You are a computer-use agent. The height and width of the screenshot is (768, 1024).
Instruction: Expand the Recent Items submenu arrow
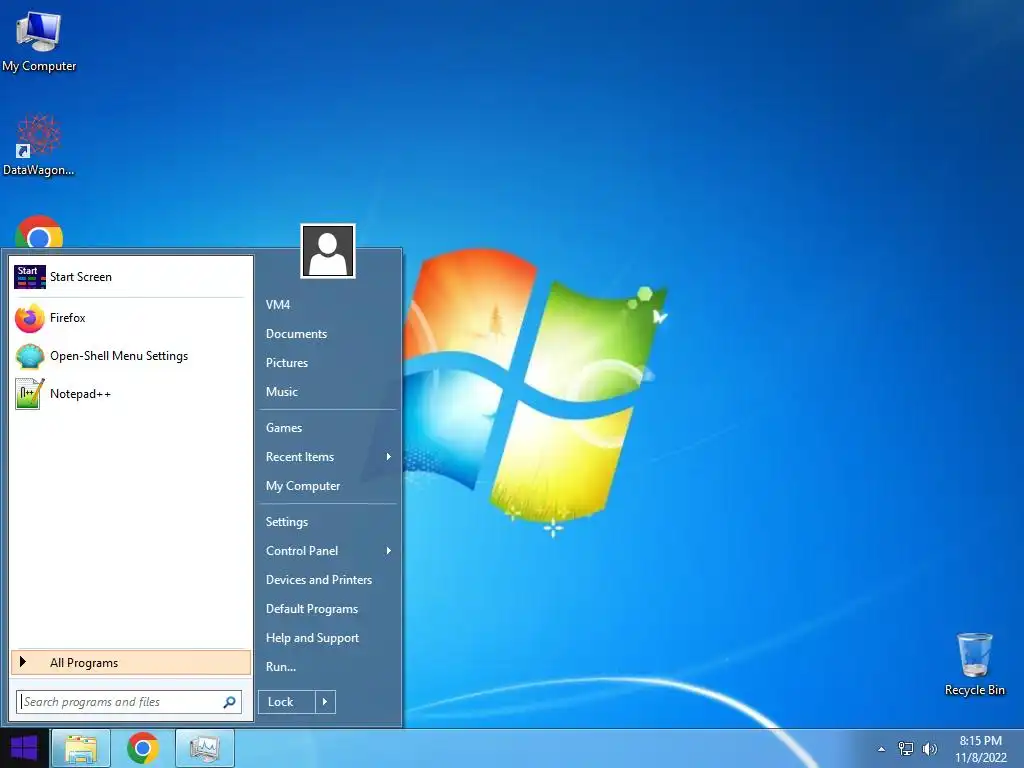(389, 456)
